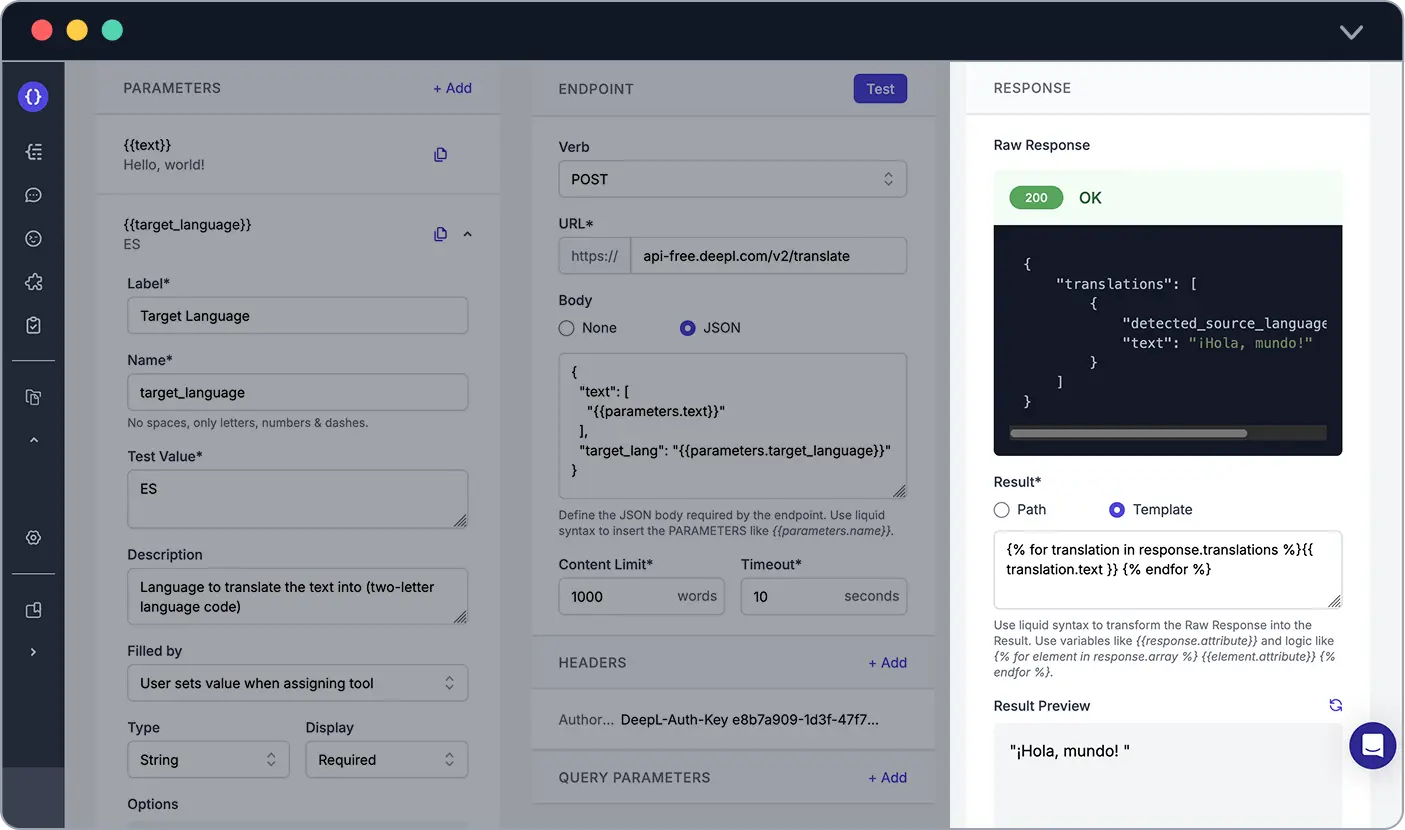Viewport: 1405px width, 830px height.
Task: Open the Display Required dropdown
Action: point(386,760)
